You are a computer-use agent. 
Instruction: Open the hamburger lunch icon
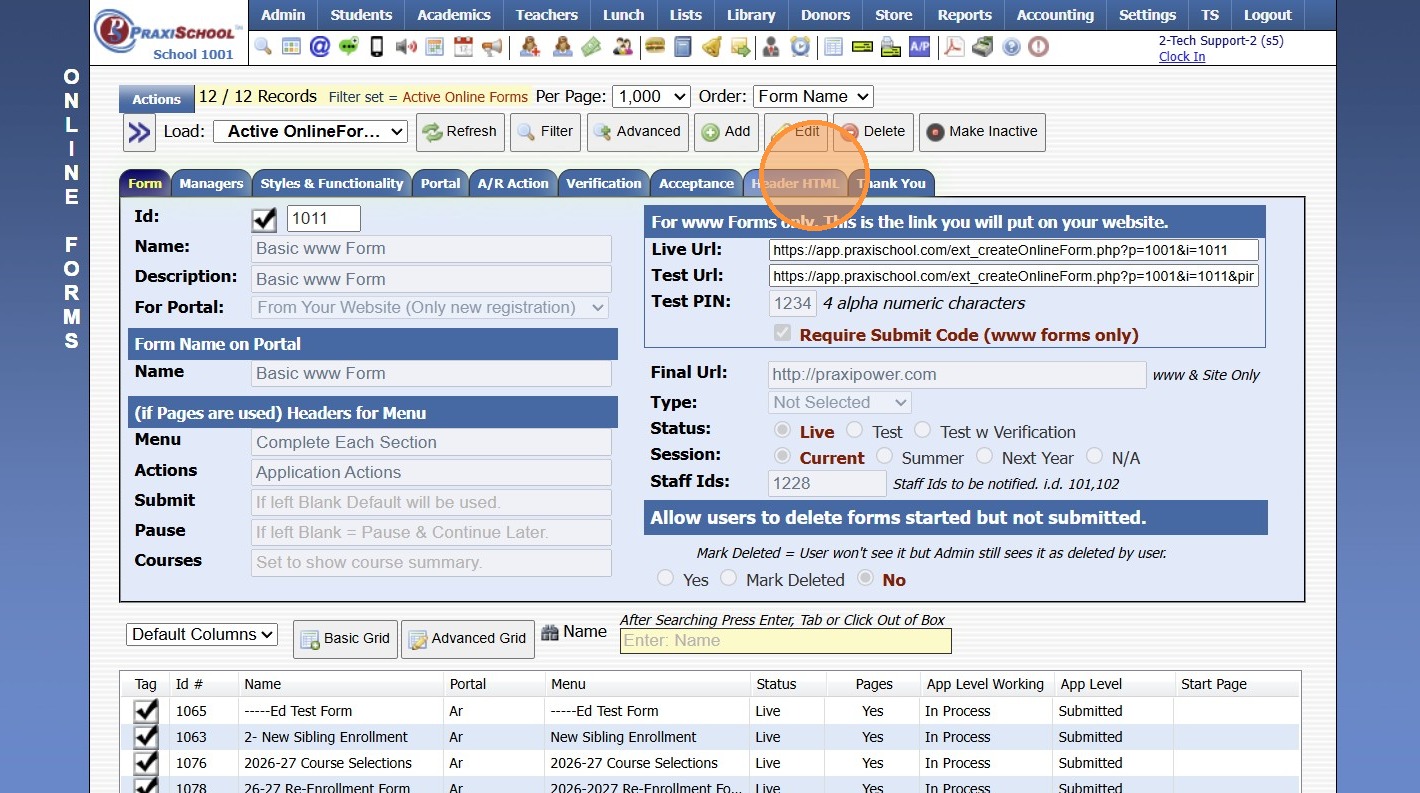(x=655, y=46)
